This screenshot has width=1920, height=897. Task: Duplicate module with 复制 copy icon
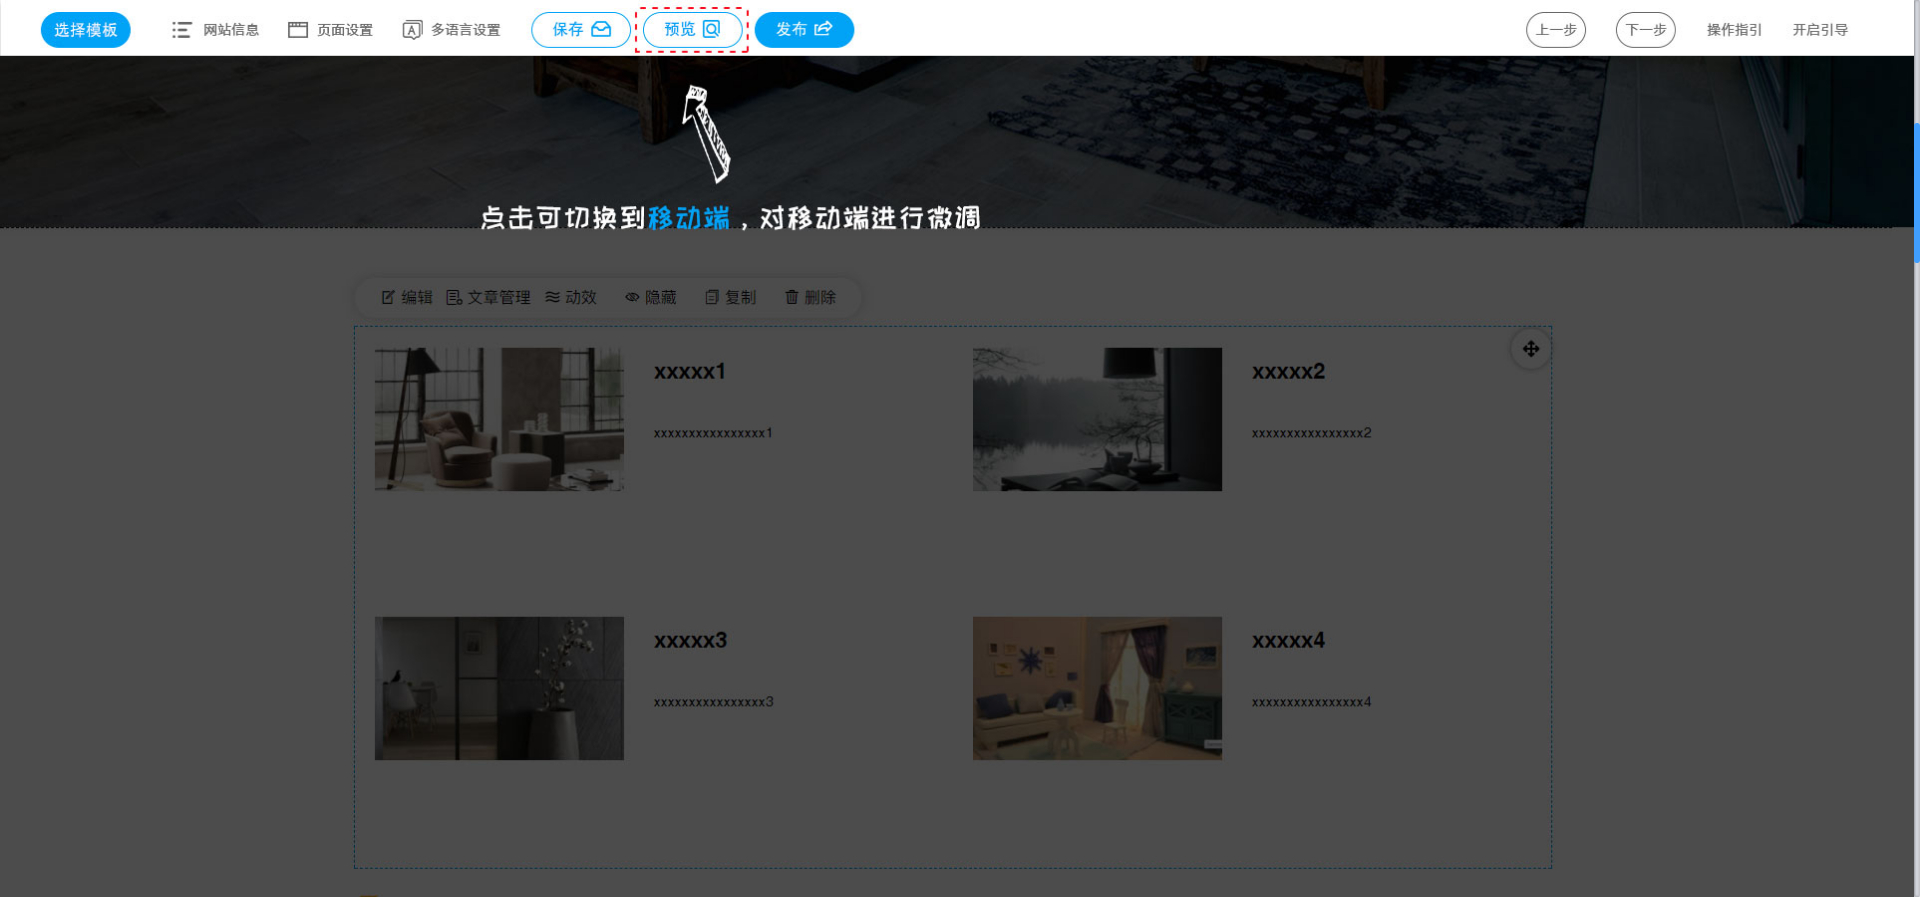pyautogui.click(x=712, y=297)
